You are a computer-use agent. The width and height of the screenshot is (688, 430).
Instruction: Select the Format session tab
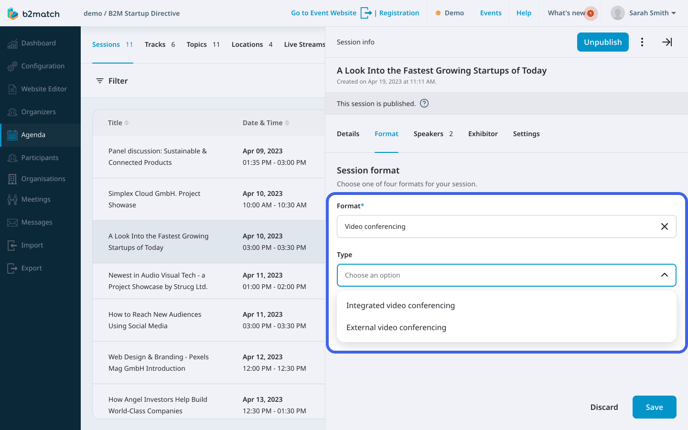click(x=386, y=134)
